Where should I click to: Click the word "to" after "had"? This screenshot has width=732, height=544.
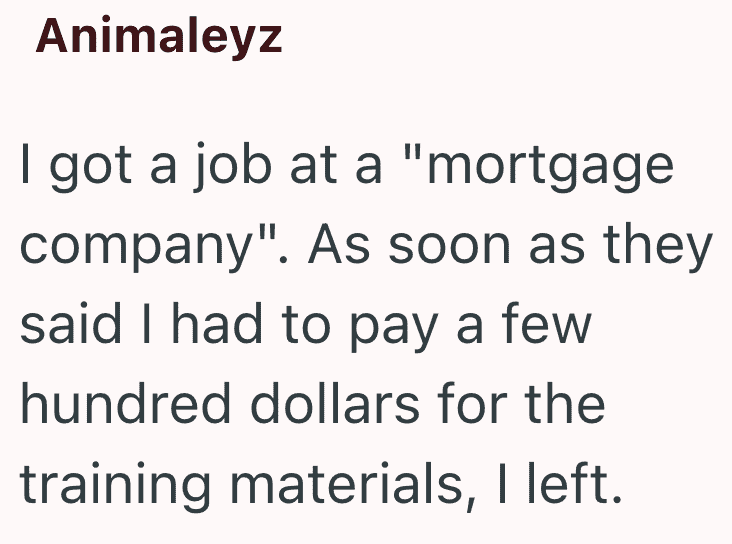tap(306, 325)
